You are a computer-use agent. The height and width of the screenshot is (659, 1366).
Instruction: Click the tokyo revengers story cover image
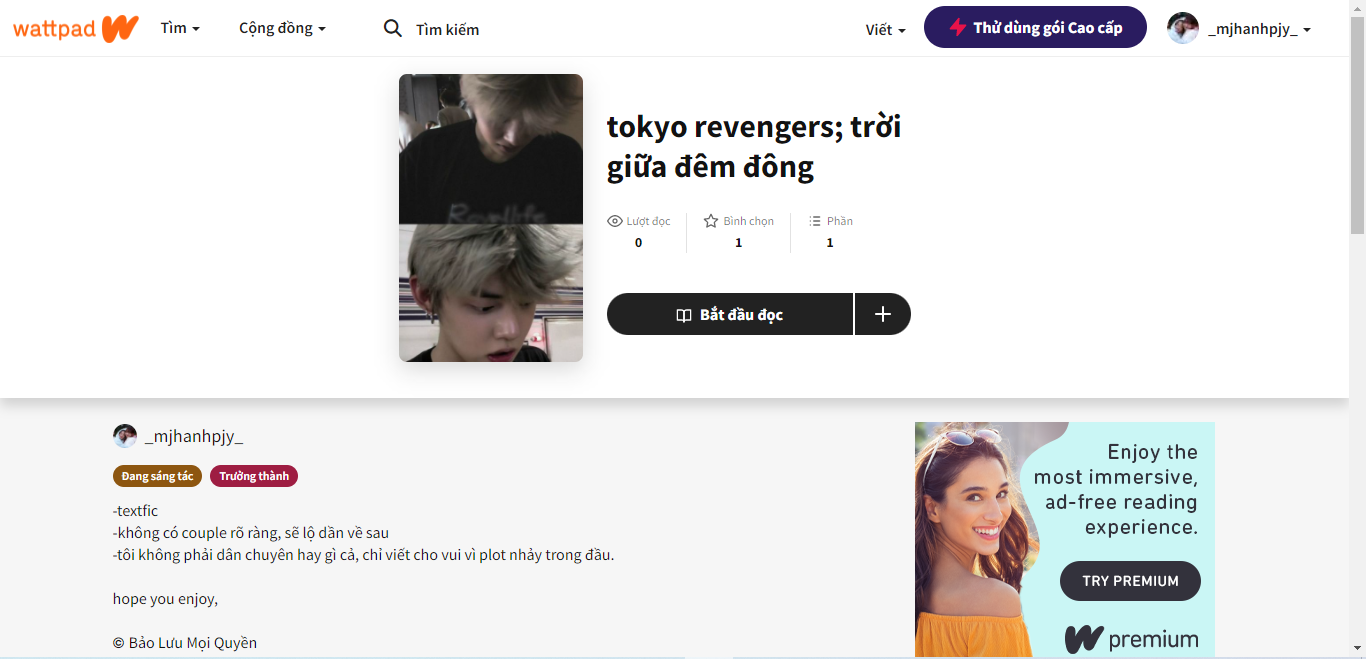(x=491, y=218)
